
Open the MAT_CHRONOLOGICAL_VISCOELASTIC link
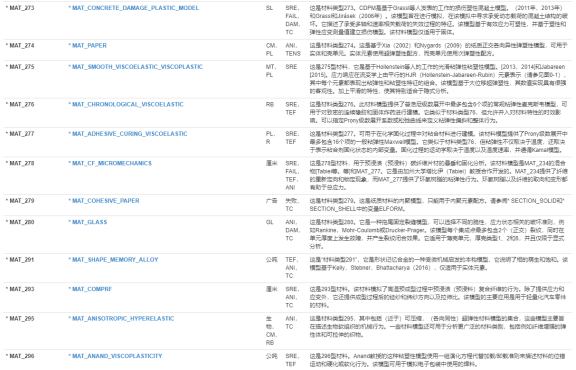point(128,104)
